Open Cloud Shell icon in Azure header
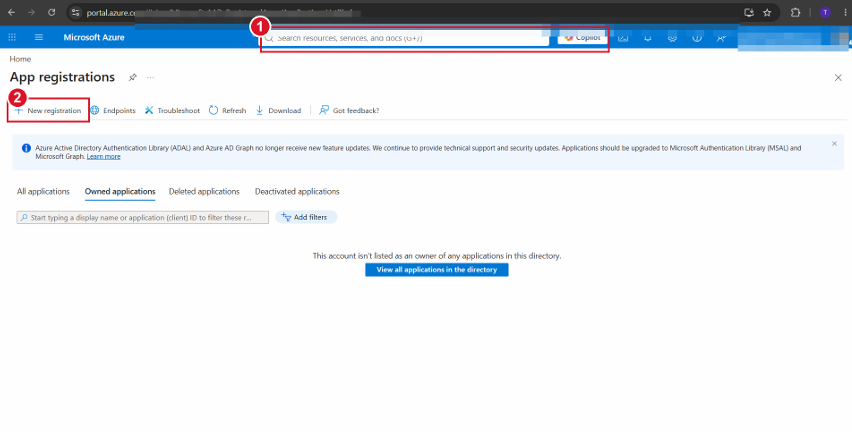This screenshot has width=852, height=432. click(x=623, y=37)
